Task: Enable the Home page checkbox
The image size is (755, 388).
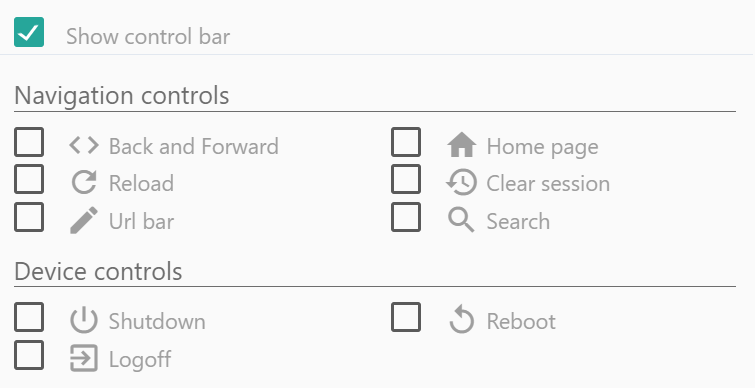Action: pos(406,142)
